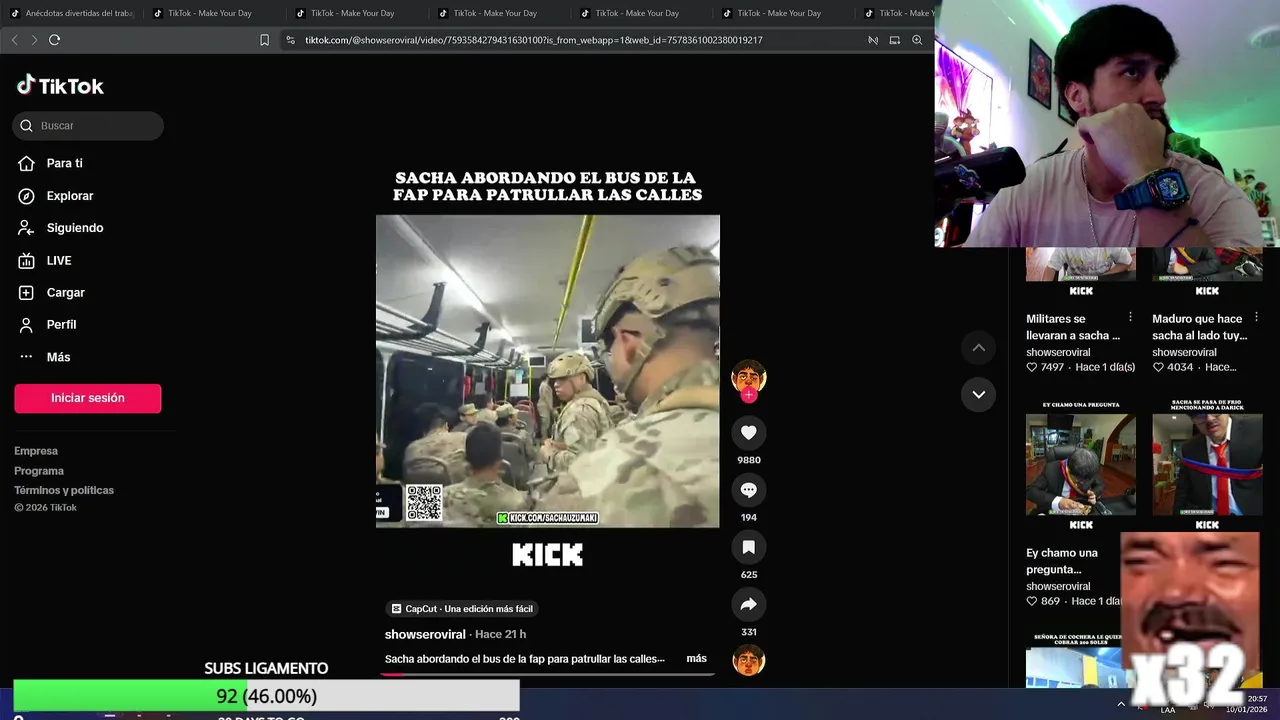This screenshot has height=720, width=1280.
Task: Open options for Militares se llevaran video
Action: coord(1130,317)
